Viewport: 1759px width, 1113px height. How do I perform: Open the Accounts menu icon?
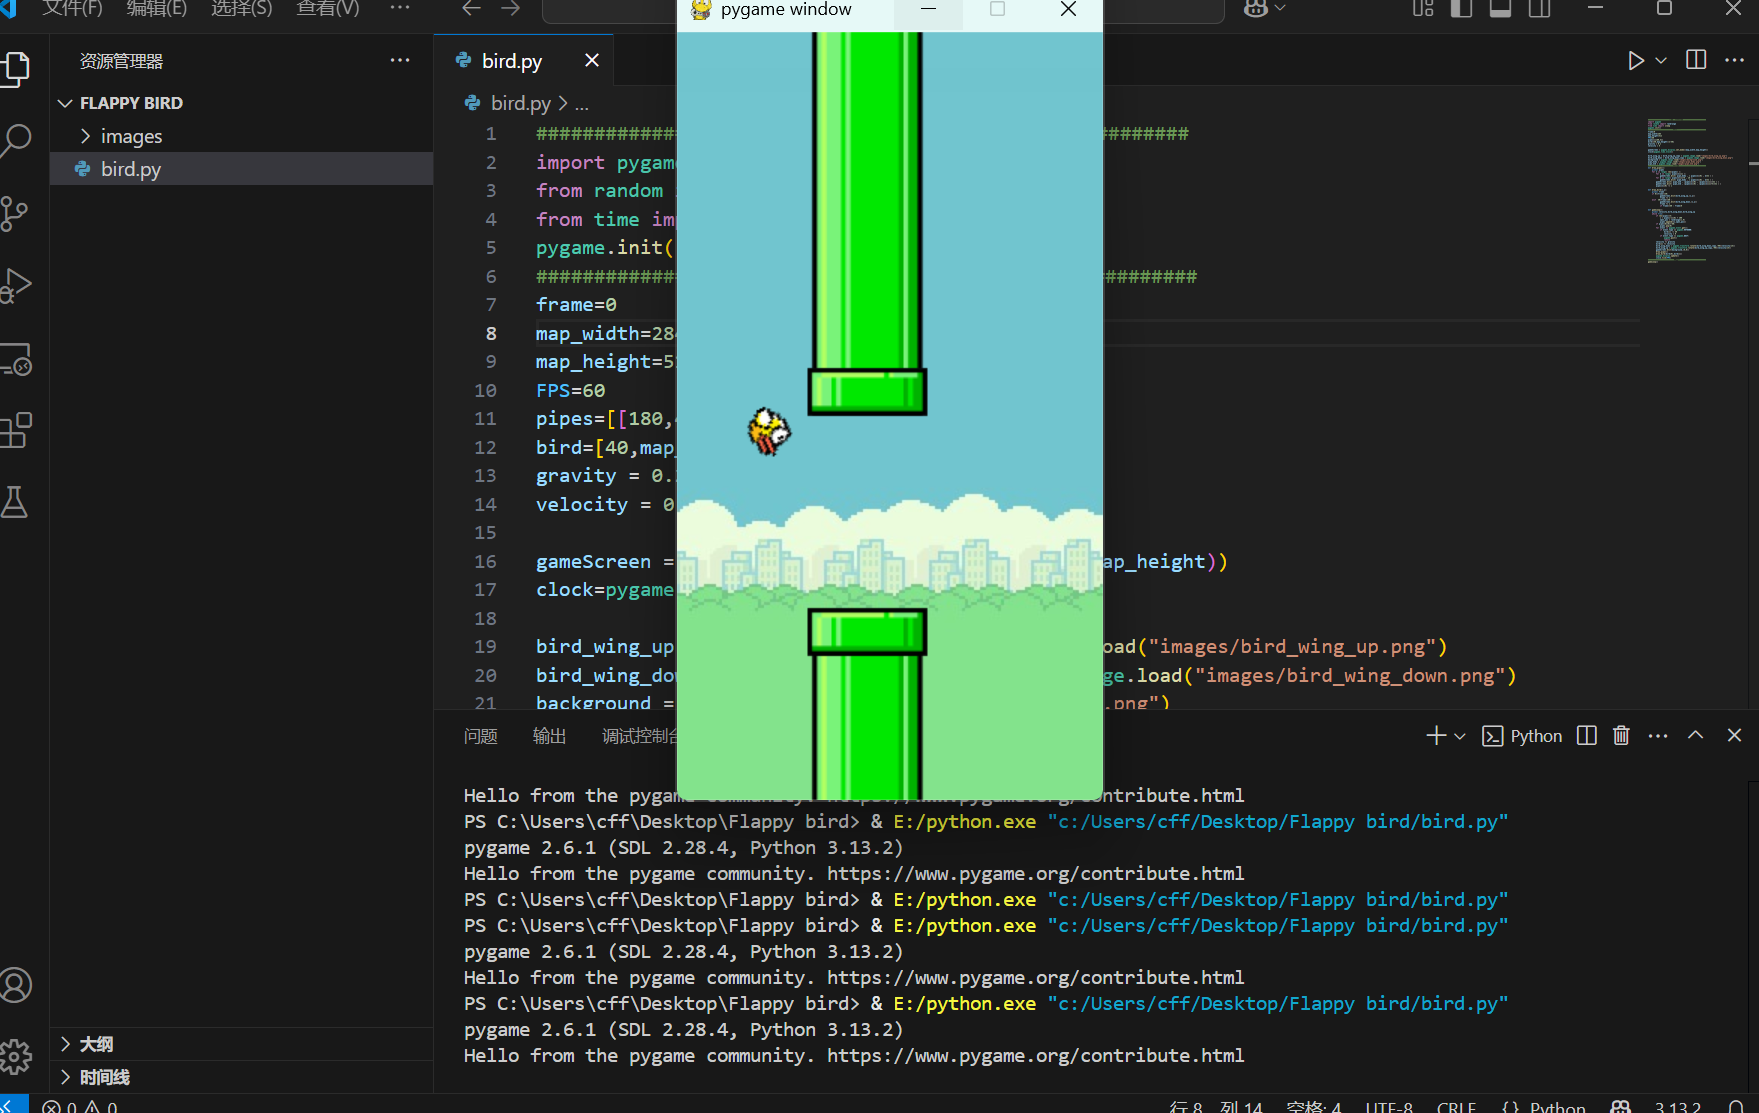tap(15, 985)
